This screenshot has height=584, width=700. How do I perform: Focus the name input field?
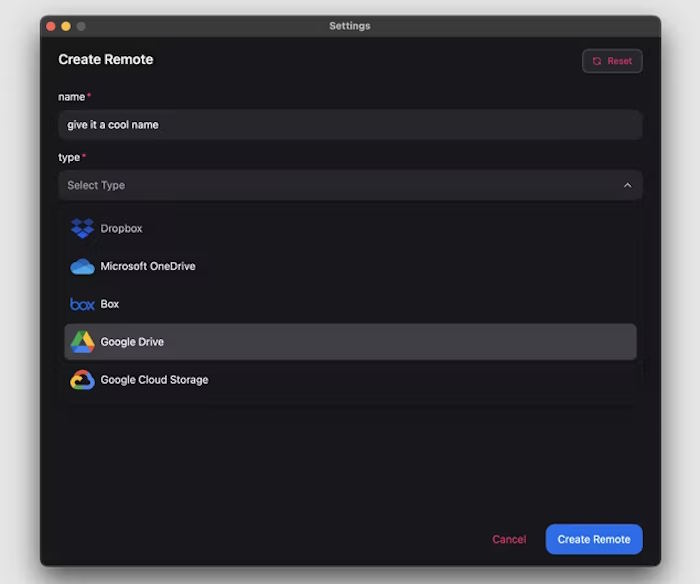point(350,125)
